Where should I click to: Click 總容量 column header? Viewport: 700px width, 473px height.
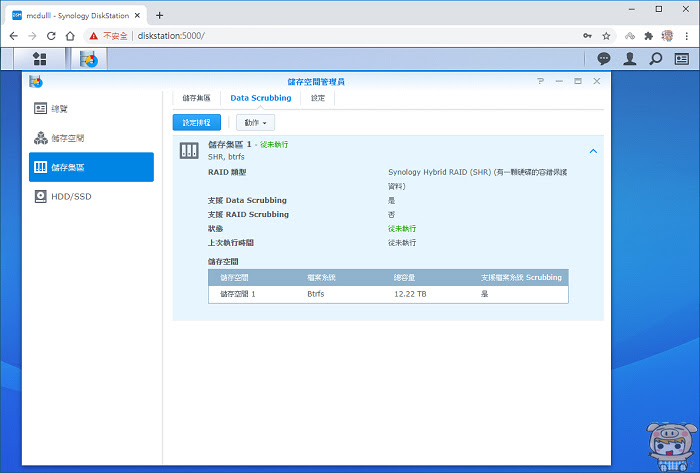tap(404, 278)
